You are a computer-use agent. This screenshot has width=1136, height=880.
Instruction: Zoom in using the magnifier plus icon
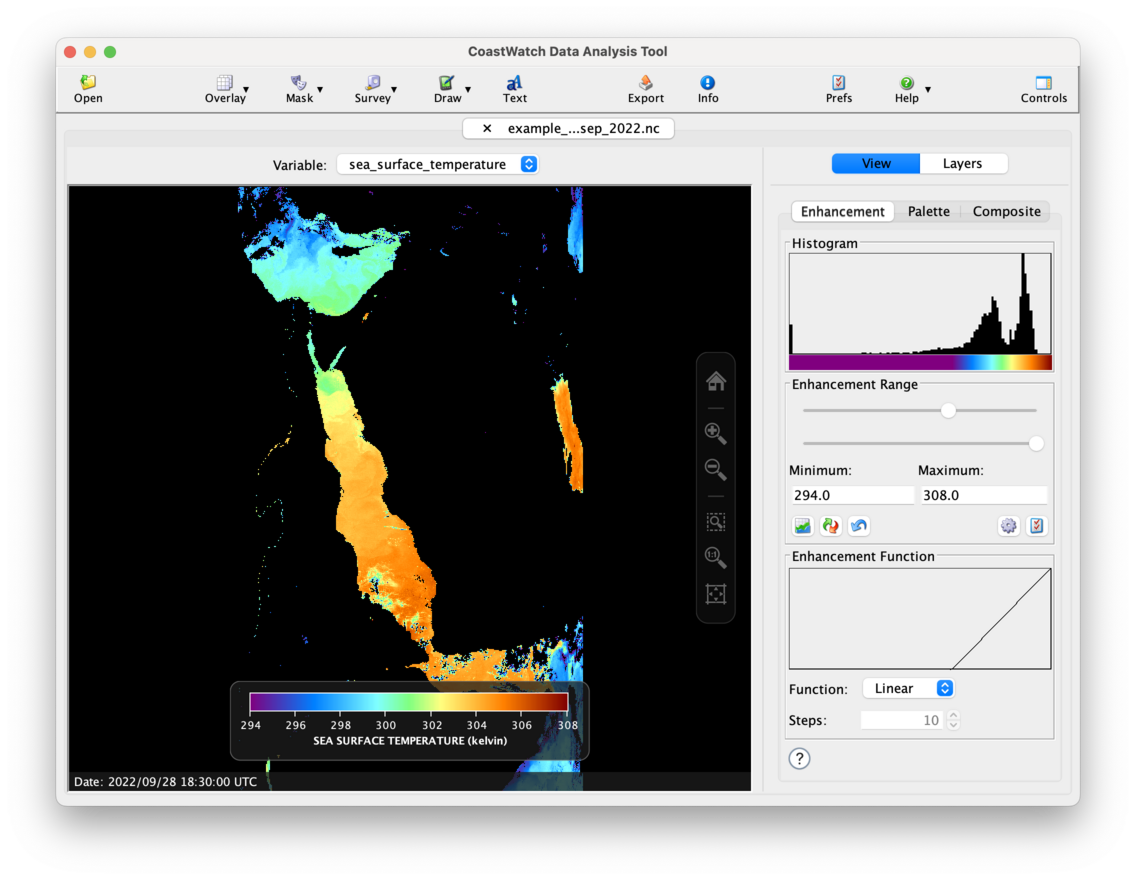715,433
